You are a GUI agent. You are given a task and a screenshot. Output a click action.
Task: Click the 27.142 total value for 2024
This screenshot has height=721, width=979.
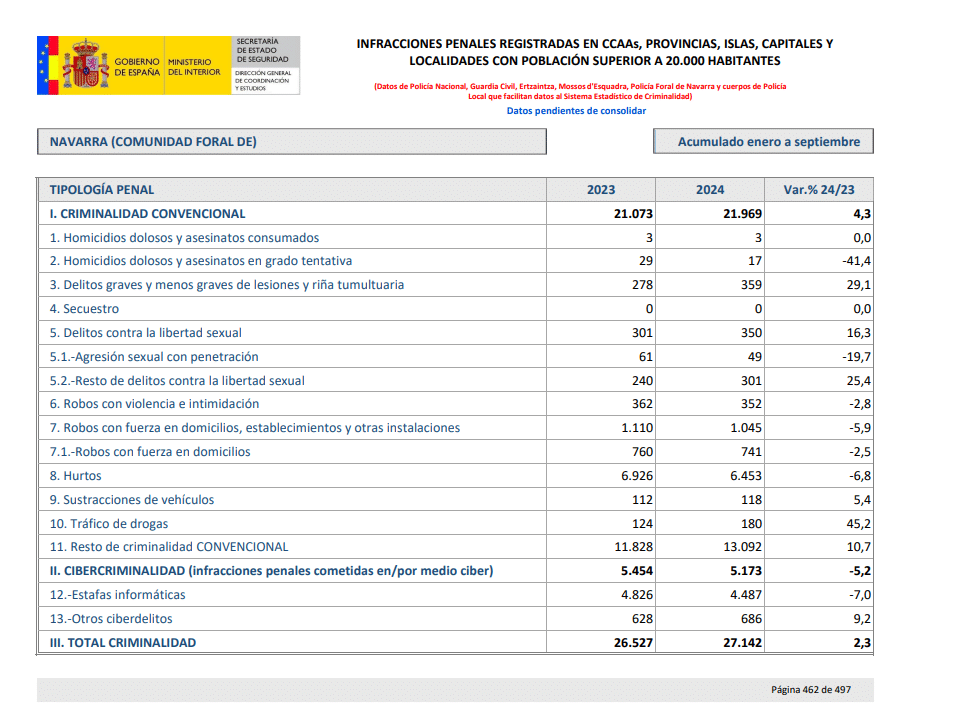pos(741,643)
